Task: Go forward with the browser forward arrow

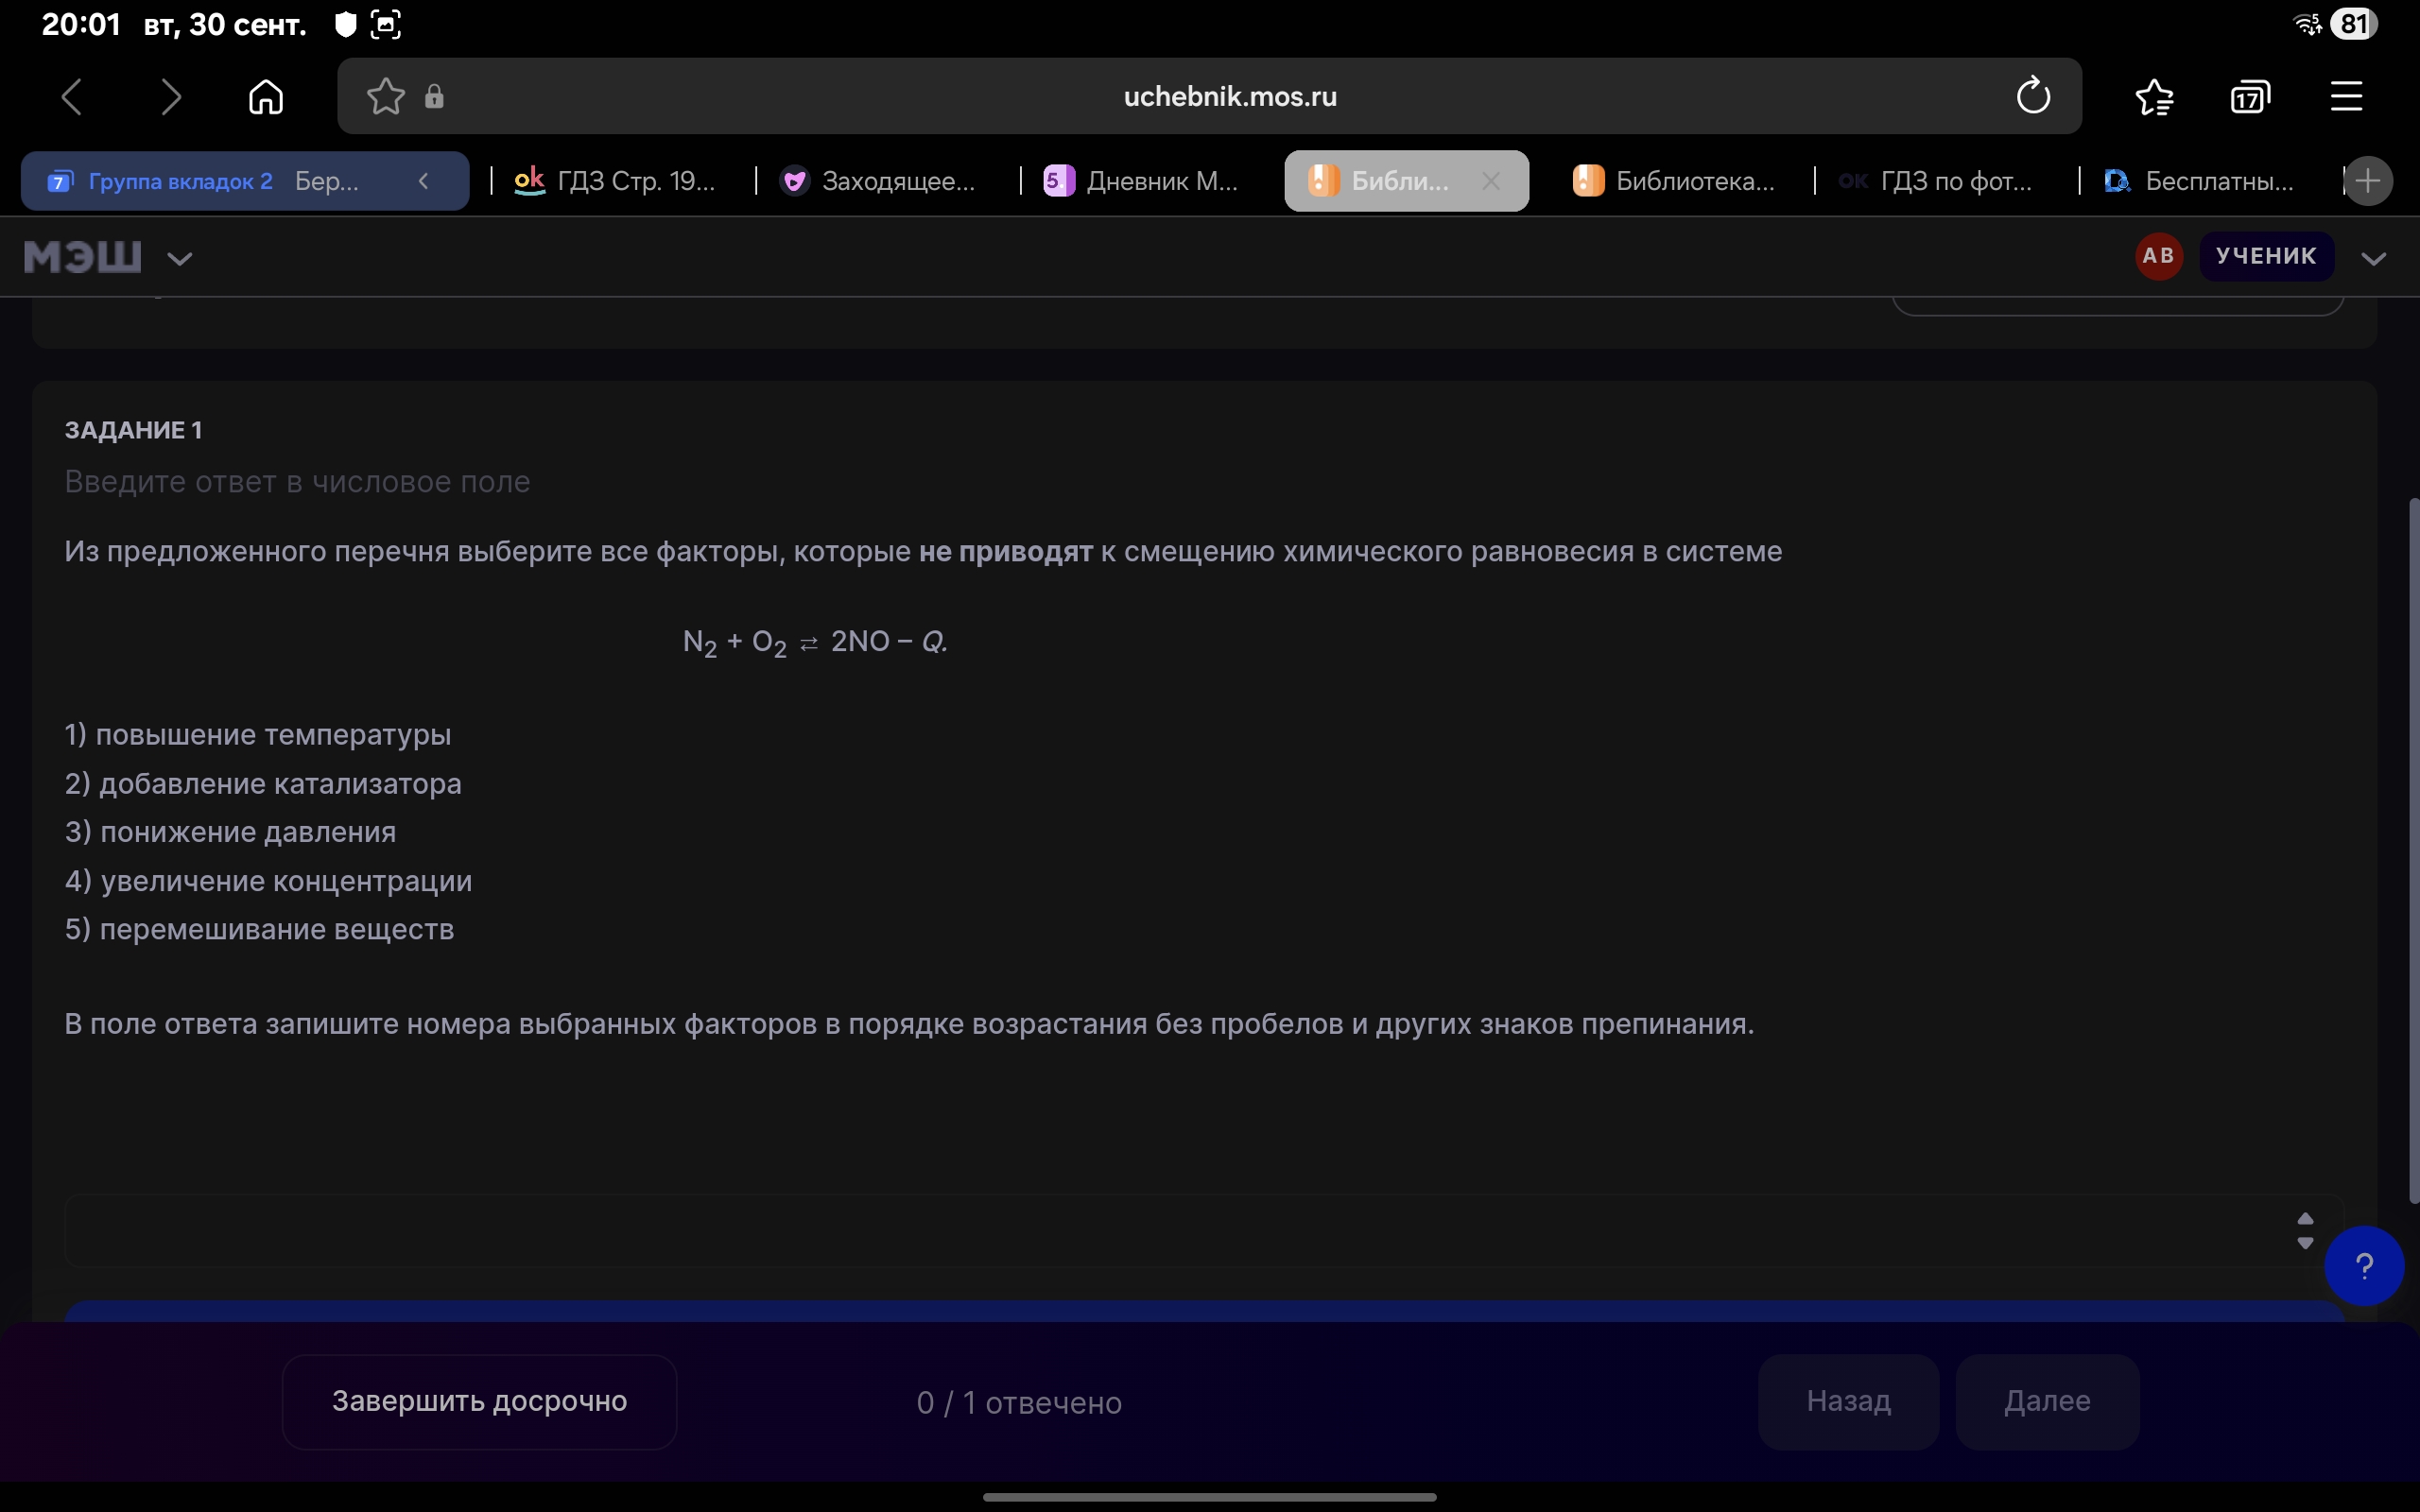Action: click(171, 97)
